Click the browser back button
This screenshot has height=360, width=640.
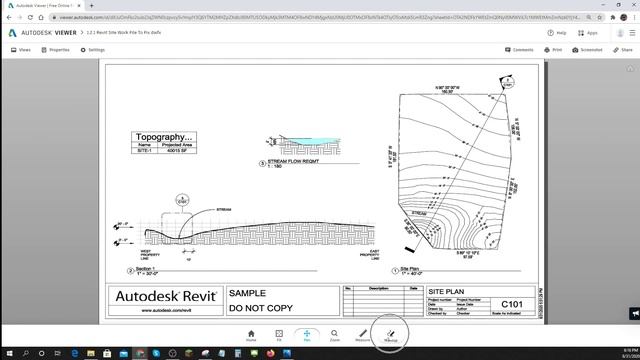click(9, 17)
